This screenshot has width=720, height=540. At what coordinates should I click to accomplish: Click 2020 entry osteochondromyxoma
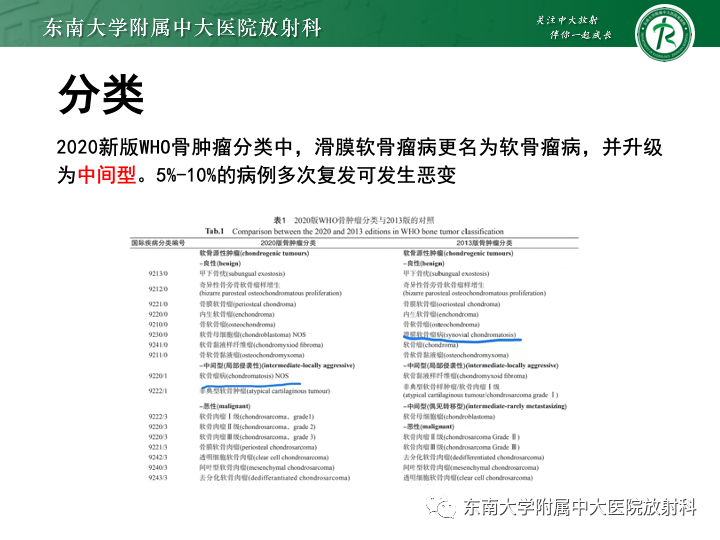pos(252,355)
